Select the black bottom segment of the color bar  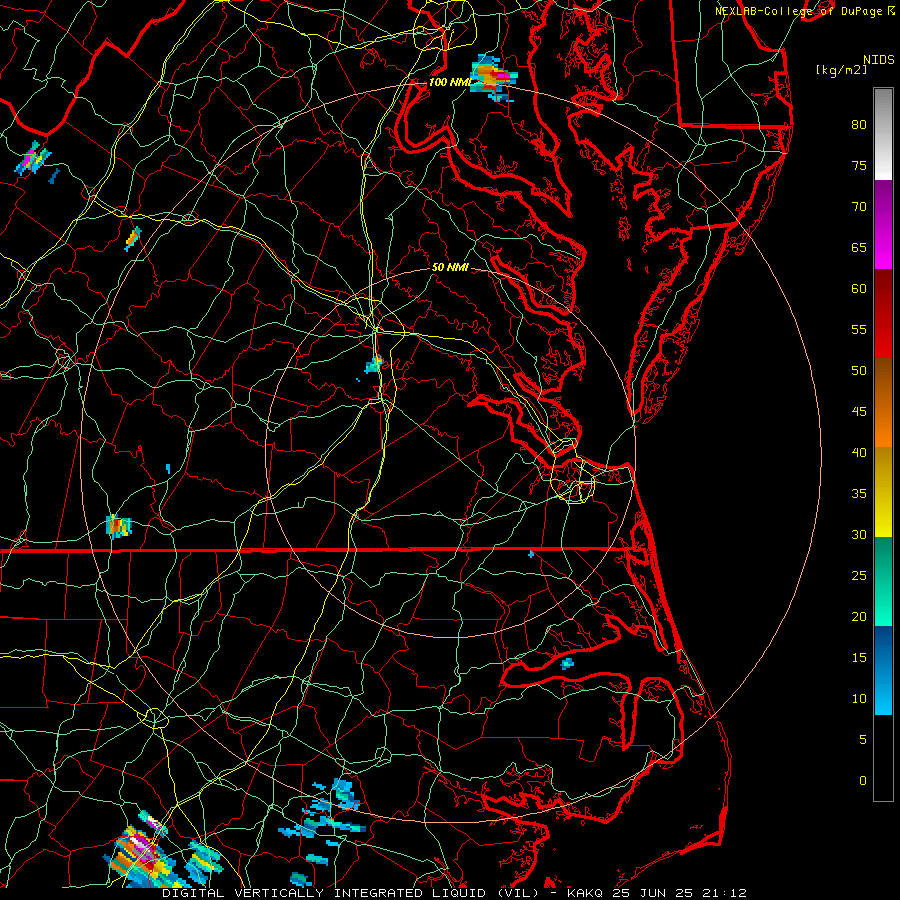[x=883, y=758]
